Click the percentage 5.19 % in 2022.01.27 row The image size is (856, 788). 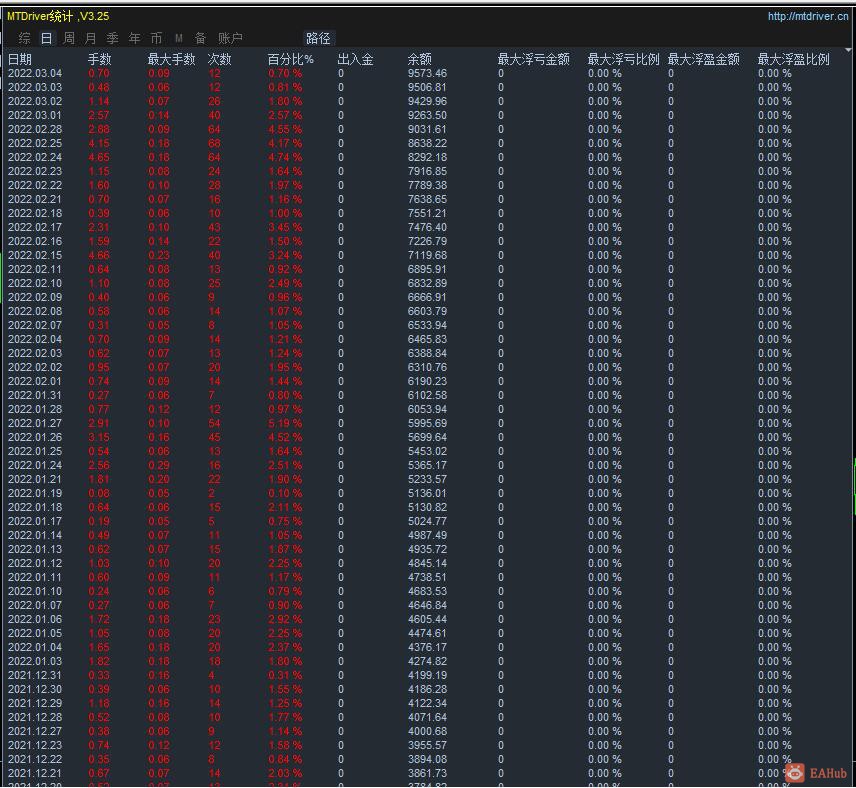click(285, 423)
